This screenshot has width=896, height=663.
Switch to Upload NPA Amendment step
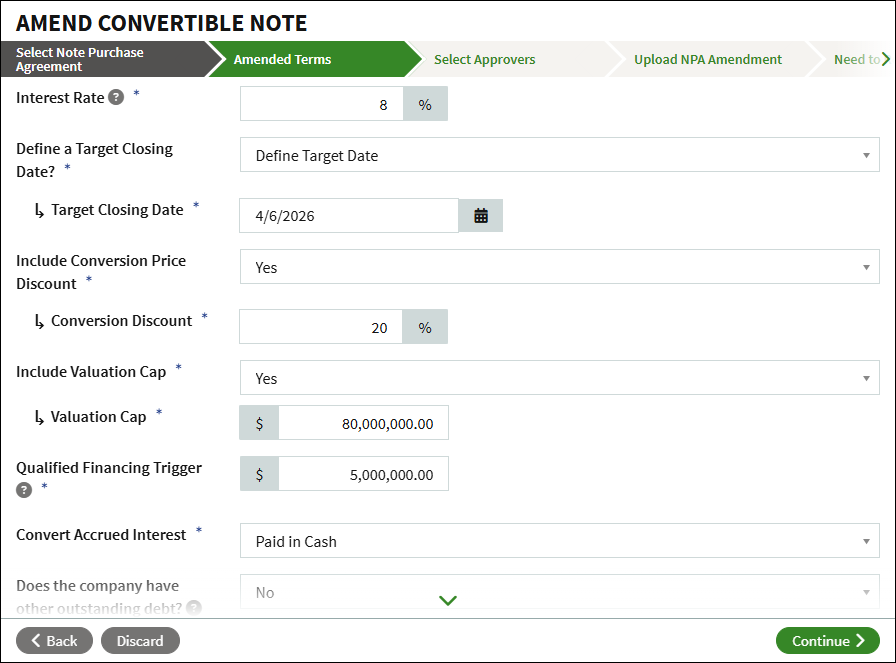coord(707,59)
